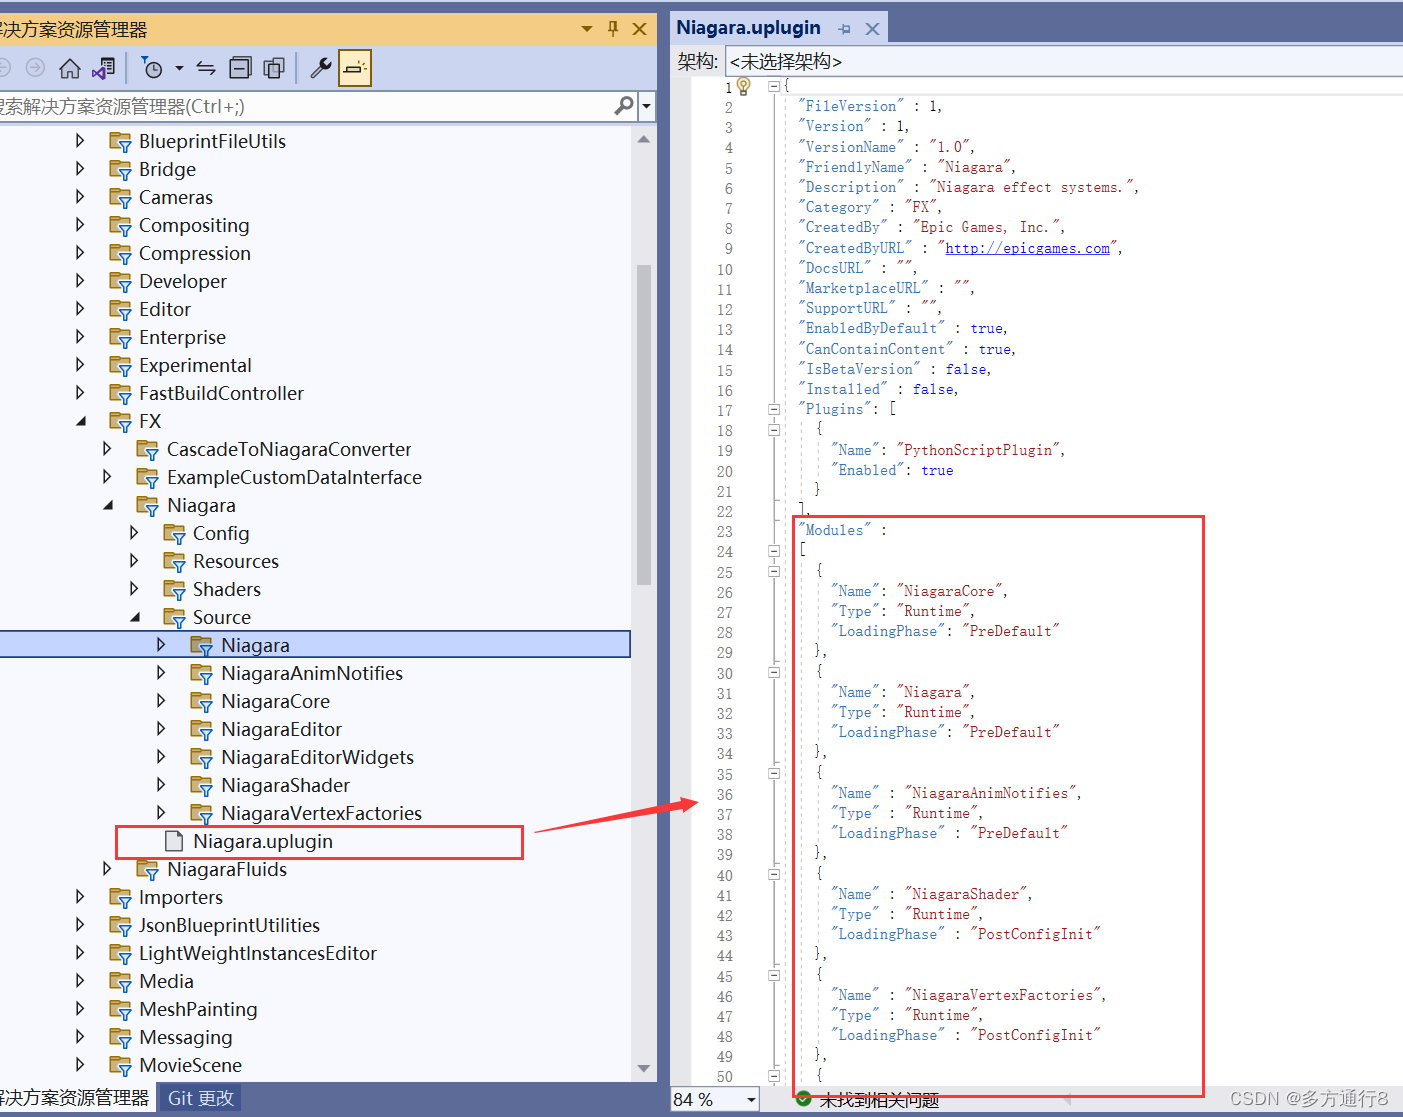1403x1117 pixels.
Task: Switch views using the solution/folder view icon
Action: [103, 68]
